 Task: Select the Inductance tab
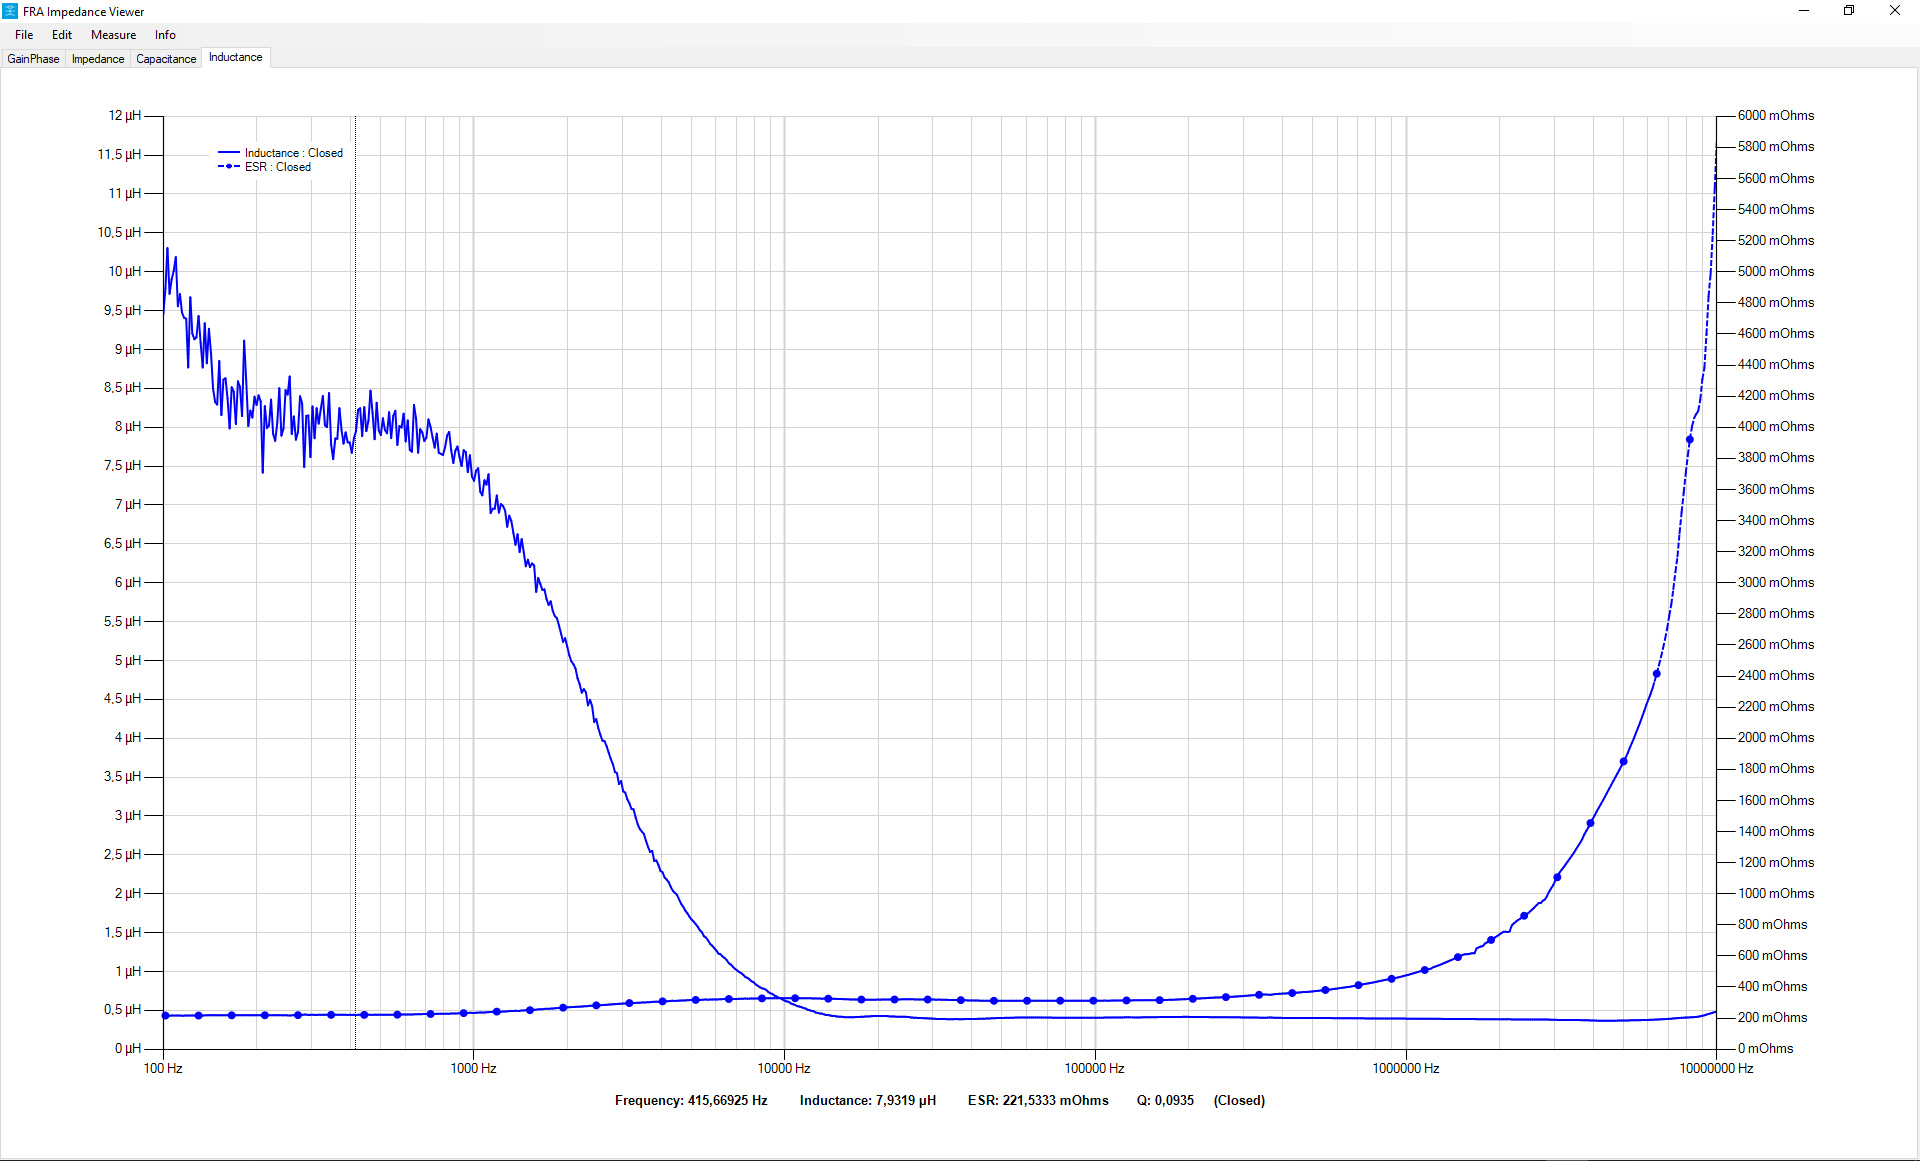coord(236,57)
